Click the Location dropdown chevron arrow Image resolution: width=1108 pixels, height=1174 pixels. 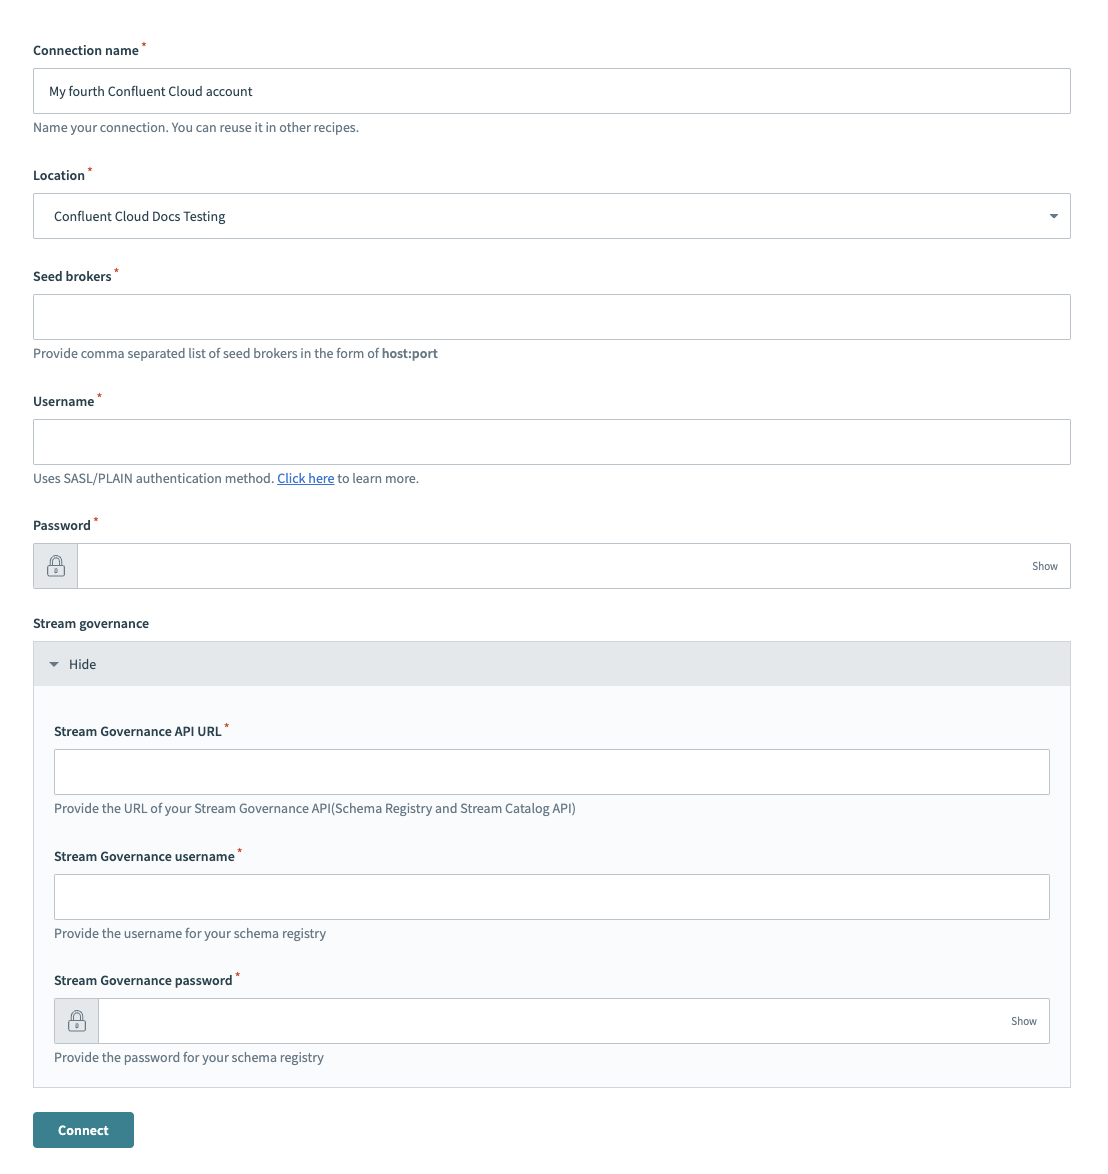pos(1052,215)
